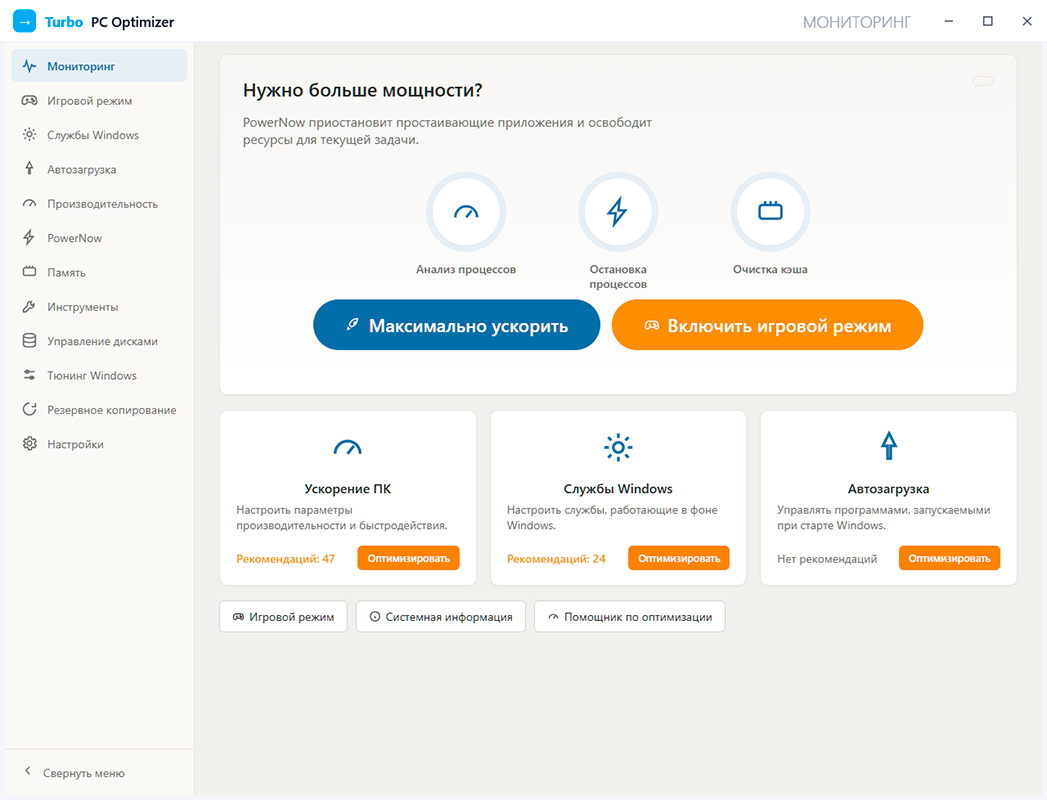Image resolution: width=1047 pixels, height=800 pixels.
Task: Click the МОНИТОРИНГ title bar text
Action: tap(857, 23)
